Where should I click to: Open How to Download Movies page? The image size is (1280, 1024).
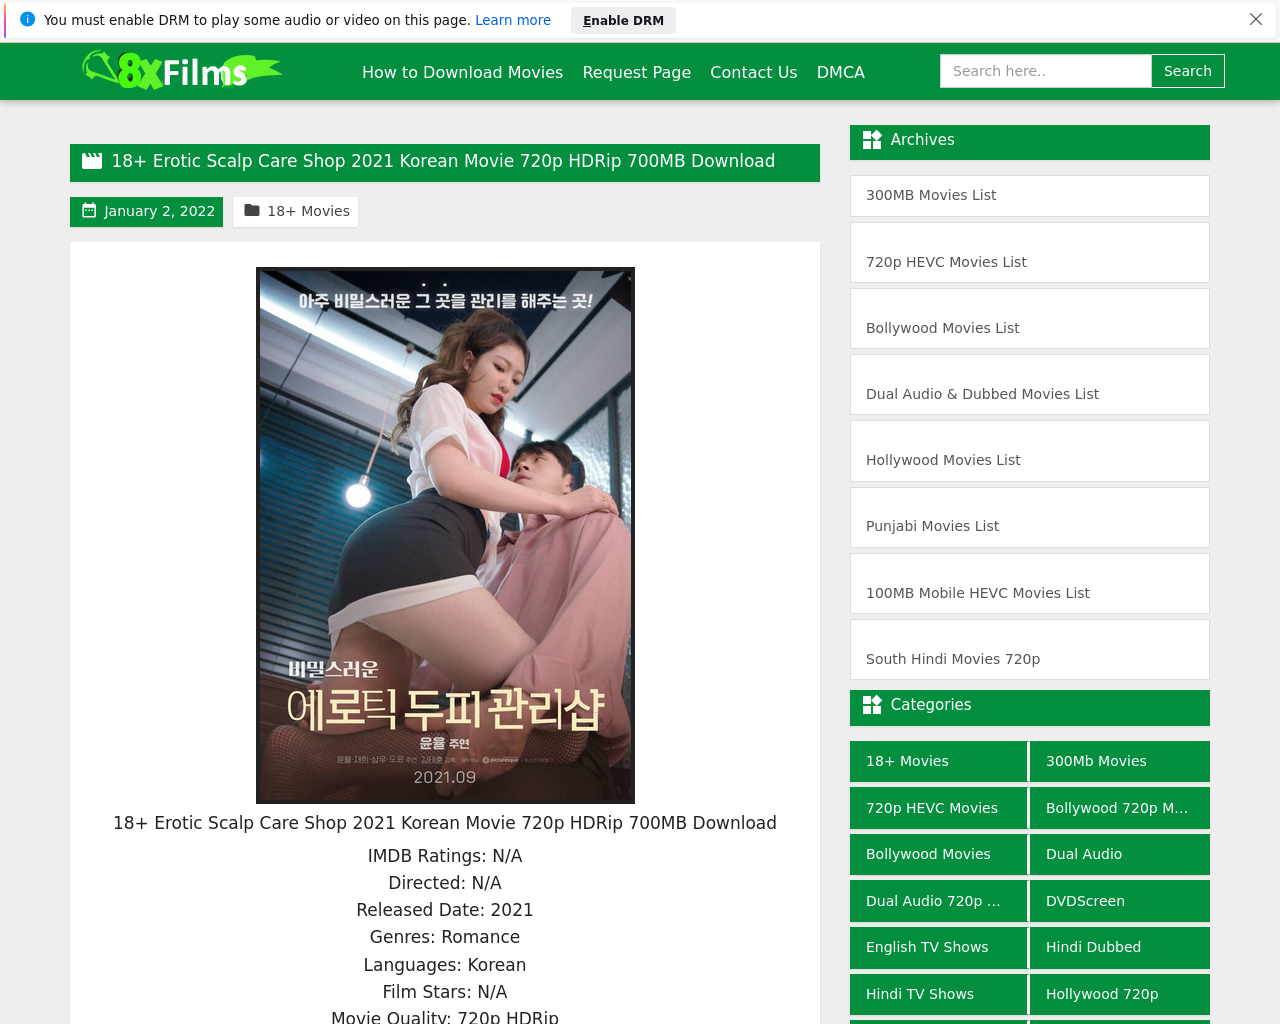pyautogui.click(x=462, y=72)
